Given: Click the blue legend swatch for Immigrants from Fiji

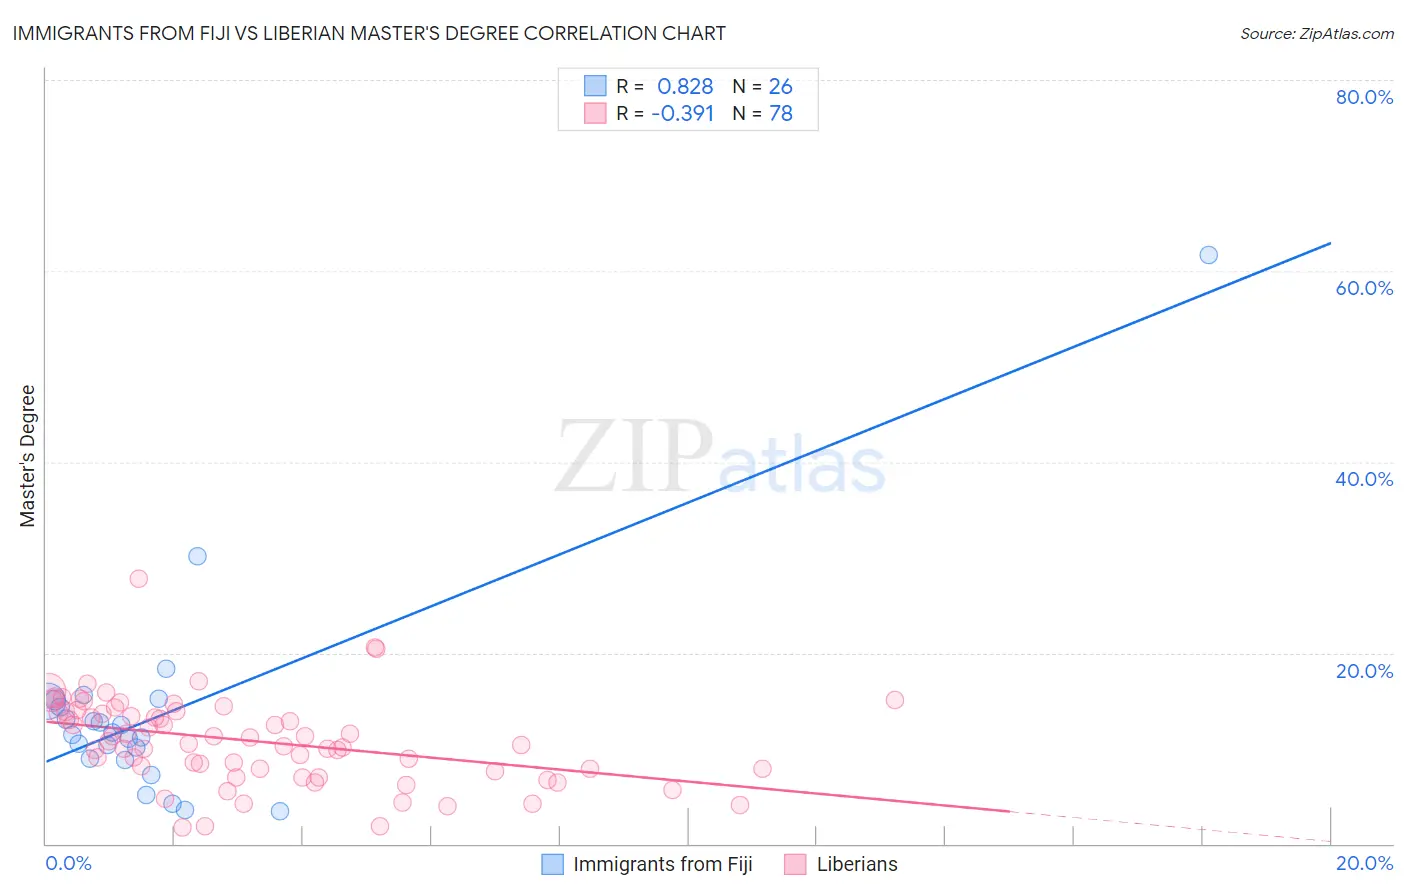Looking at the screenshot, I should pos(552,864).
